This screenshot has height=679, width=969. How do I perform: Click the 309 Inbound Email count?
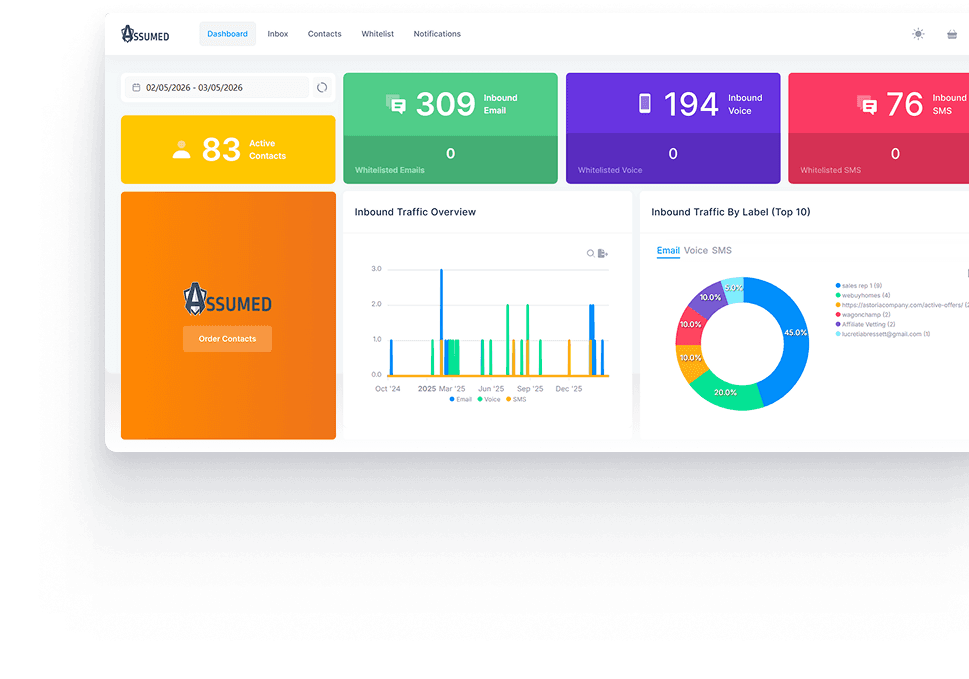point(446,104)
